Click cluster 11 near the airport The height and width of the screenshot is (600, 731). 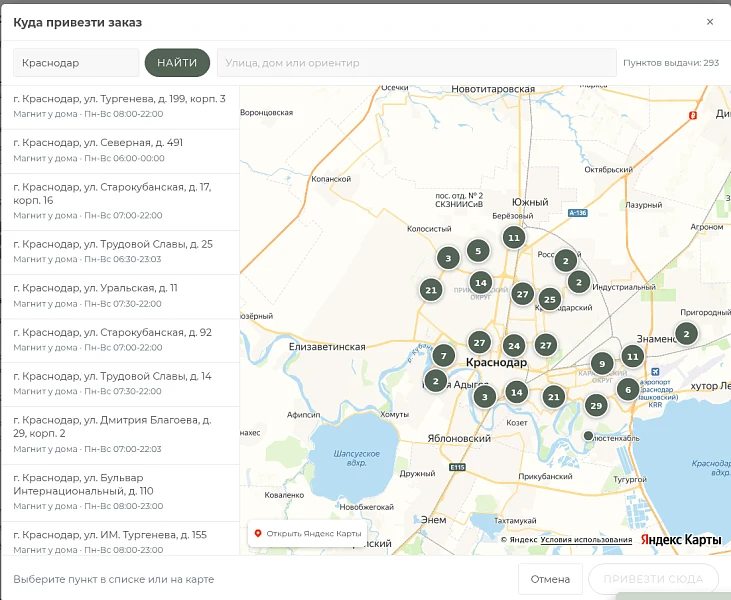(x=632, y=357)
